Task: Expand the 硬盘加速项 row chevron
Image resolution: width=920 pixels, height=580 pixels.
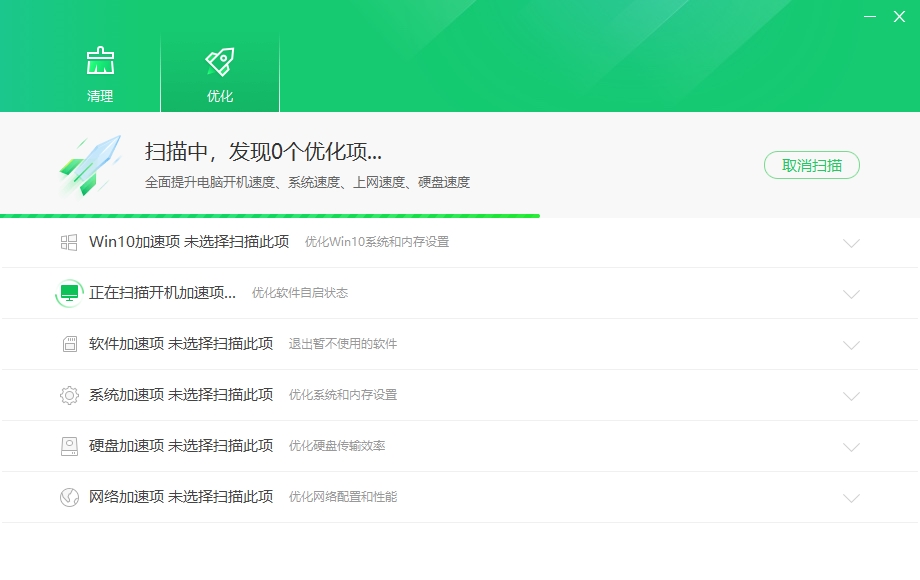Action: click(851, 447)
